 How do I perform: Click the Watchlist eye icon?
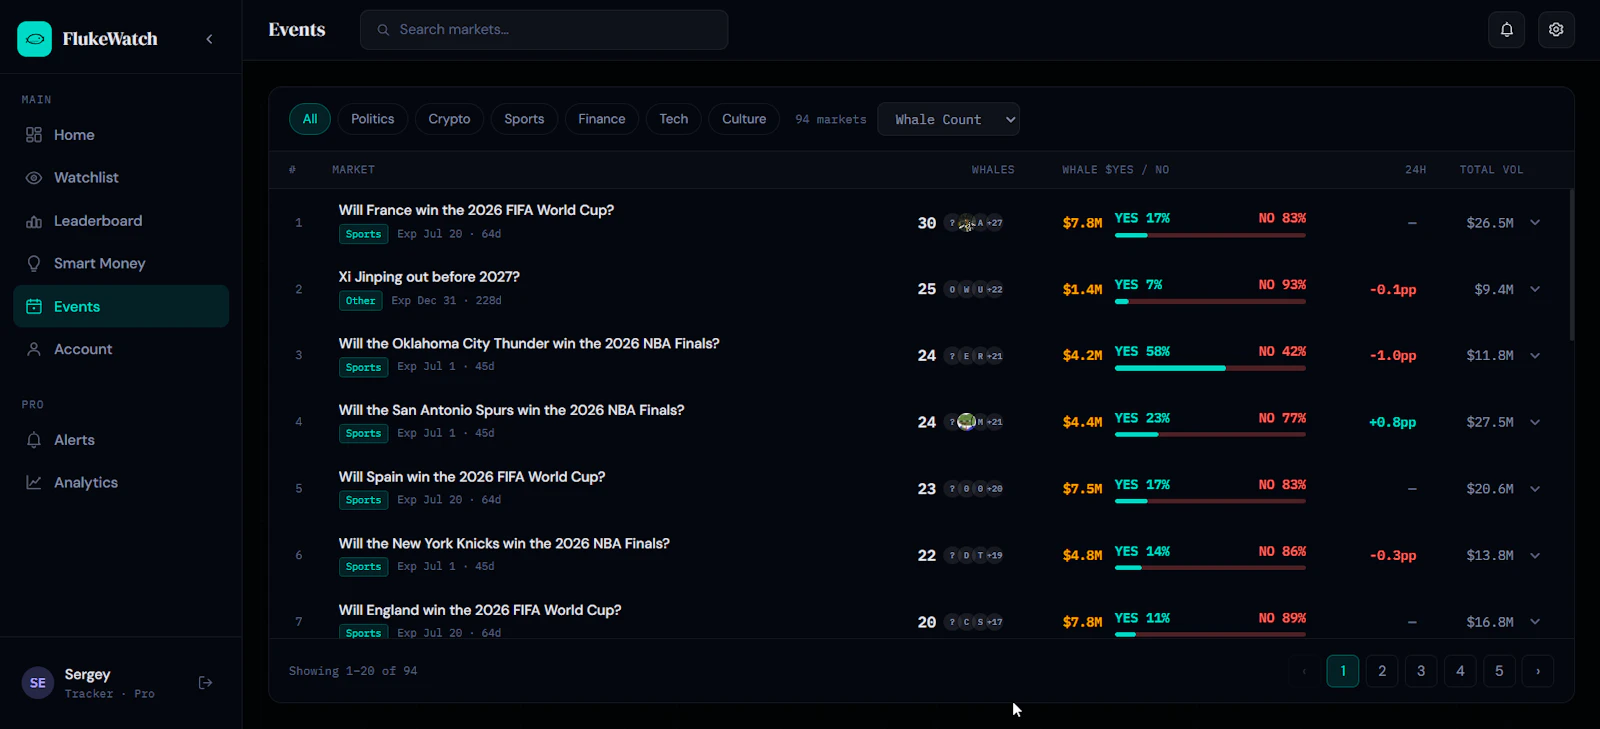[x=34, y=178]
